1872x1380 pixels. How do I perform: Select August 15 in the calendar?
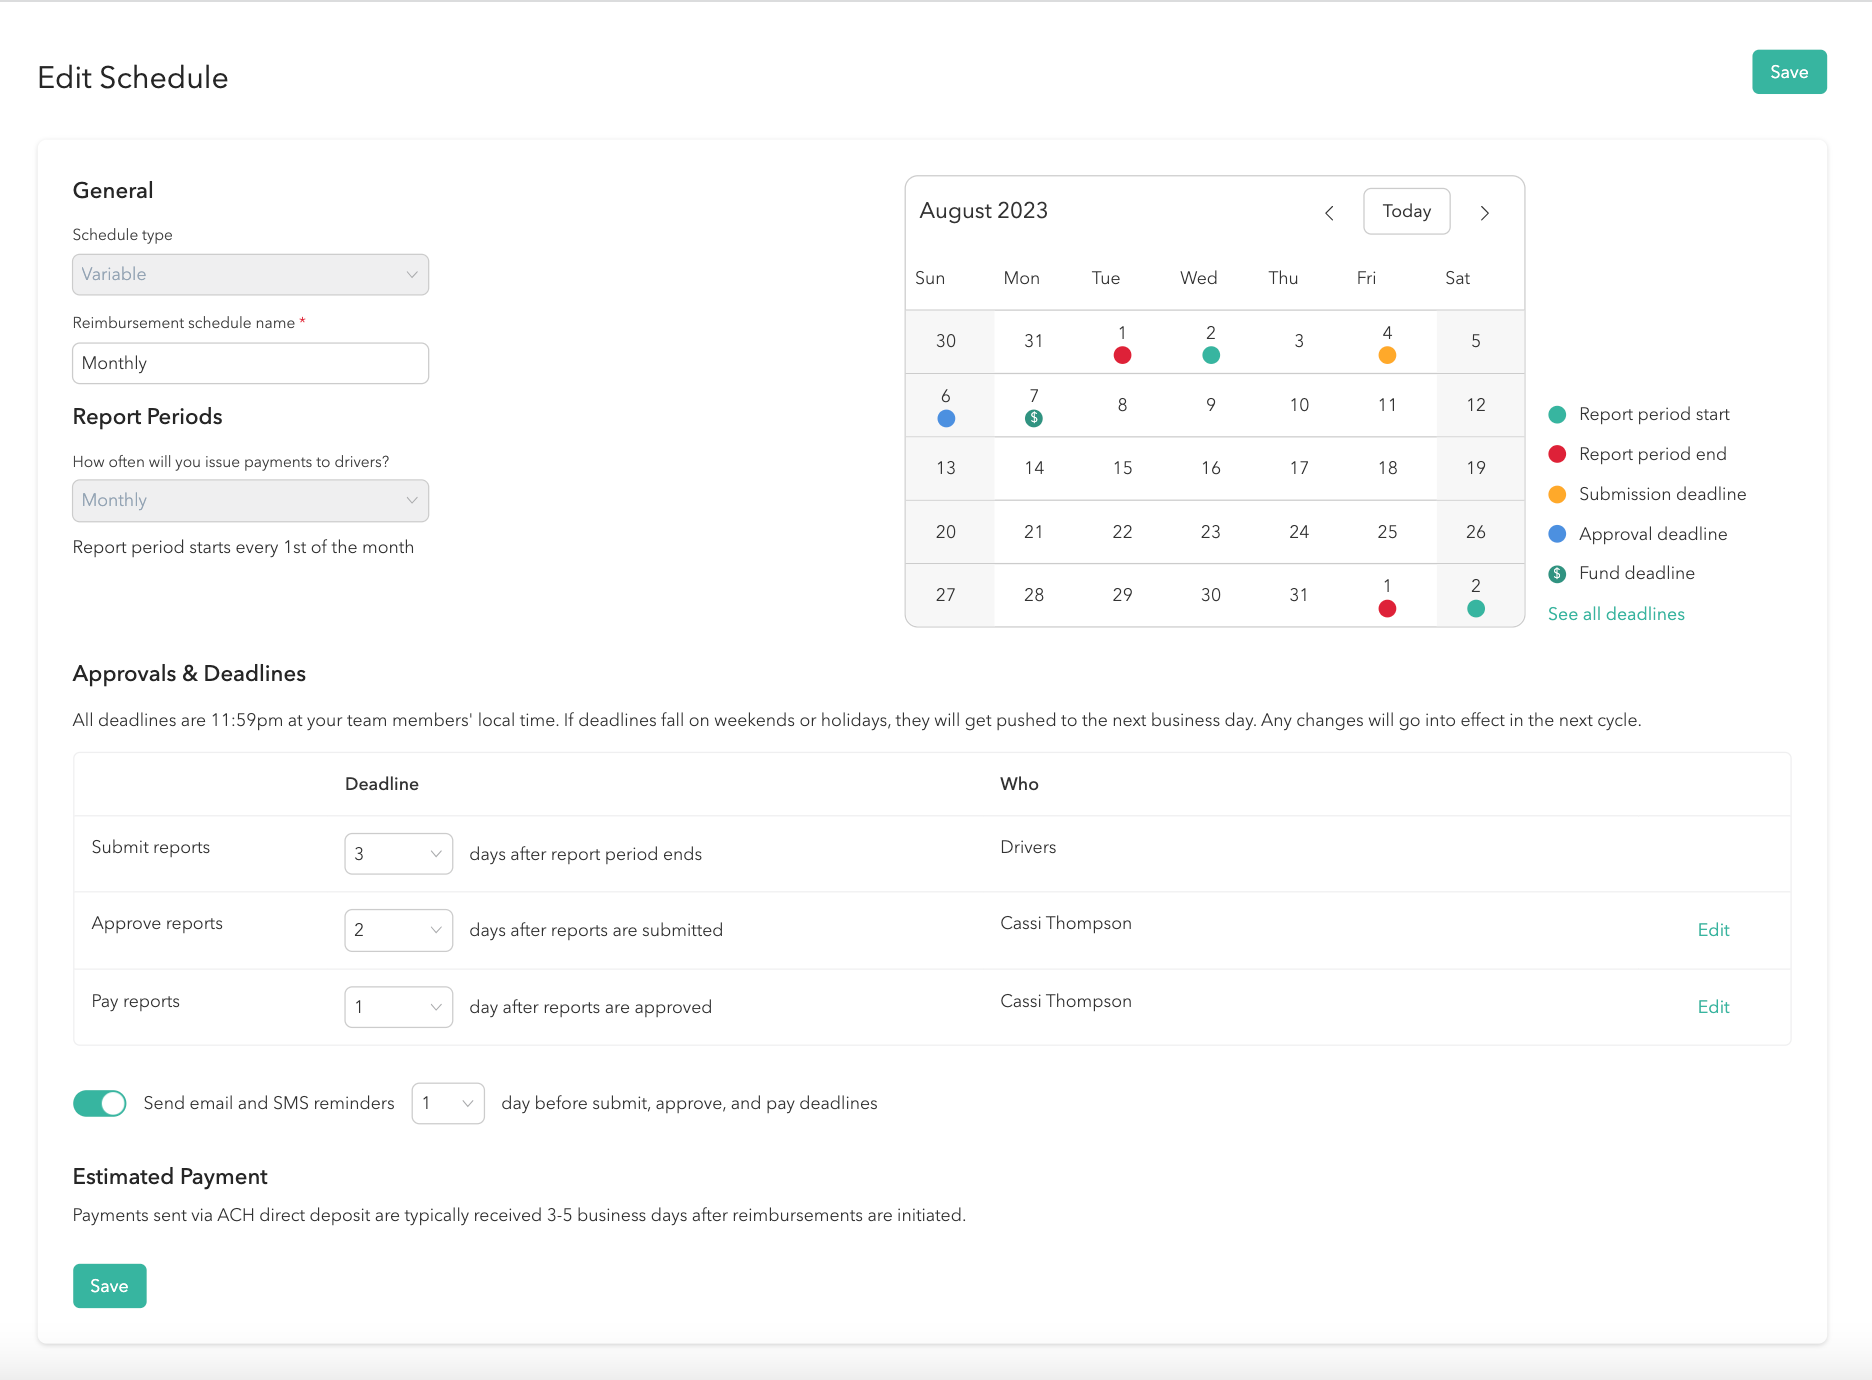coord(1122,468)
